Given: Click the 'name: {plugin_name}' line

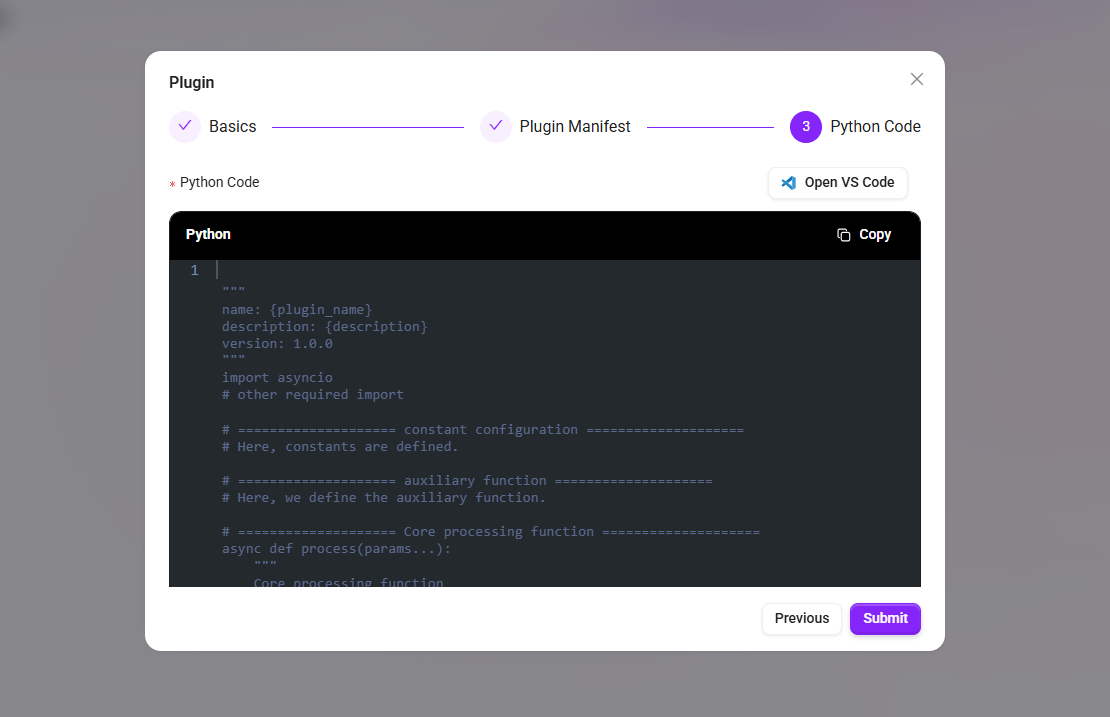Looking at the screenshot, I should (297, 310).
